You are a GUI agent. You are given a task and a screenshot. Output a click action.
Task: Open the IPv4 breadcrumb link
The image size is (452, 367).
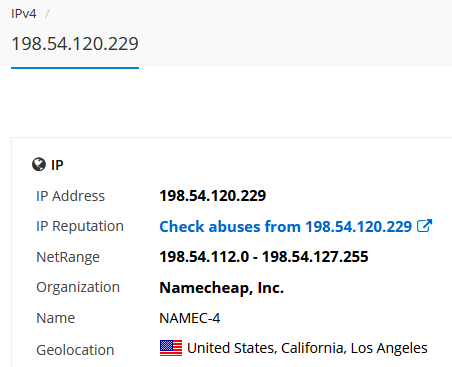tap(24, 14)
